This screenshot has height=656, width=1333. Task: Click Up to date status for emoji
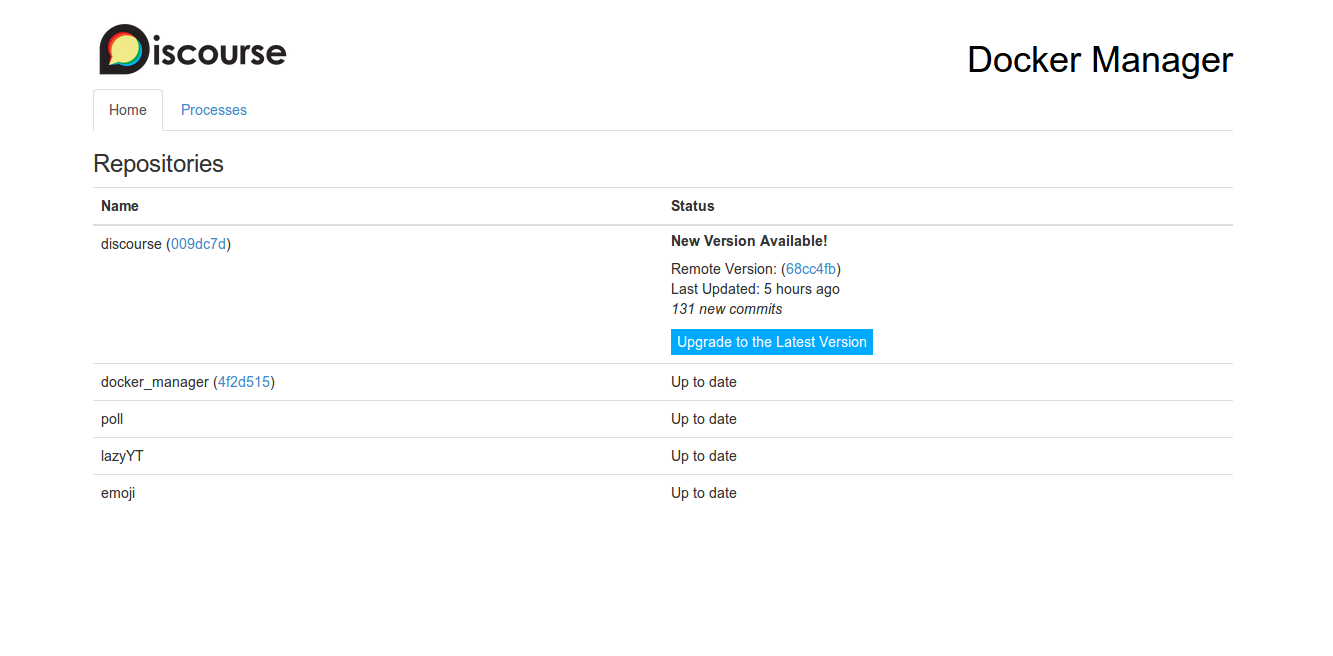click(704, 493)
